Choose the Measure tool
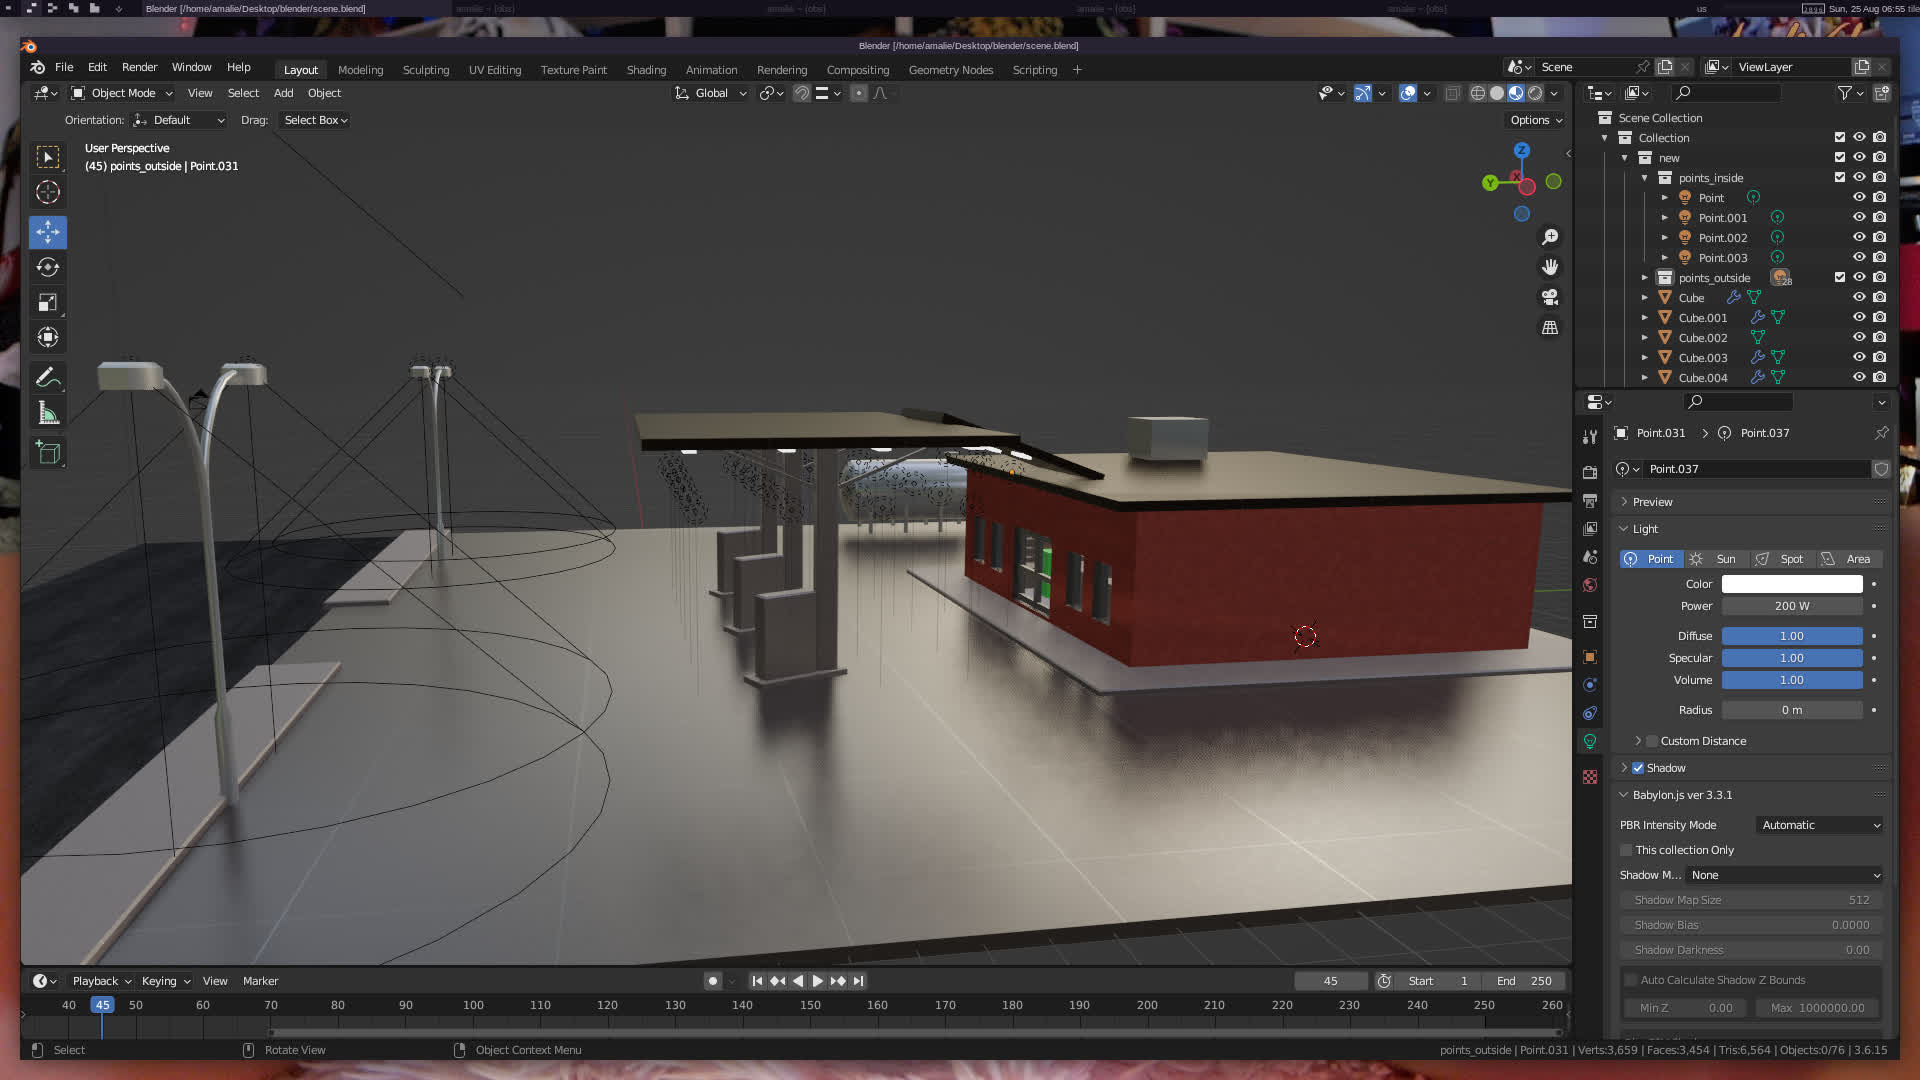Screen dimensions: 1920x1080 [x=48, y=413]
